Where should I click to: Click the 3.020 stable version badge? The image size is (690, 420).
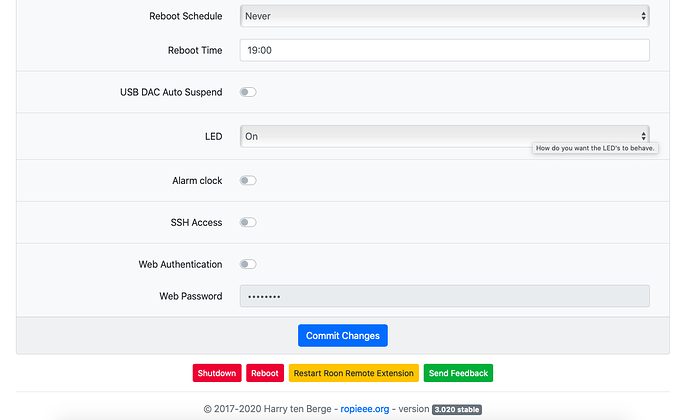[457, 409]
